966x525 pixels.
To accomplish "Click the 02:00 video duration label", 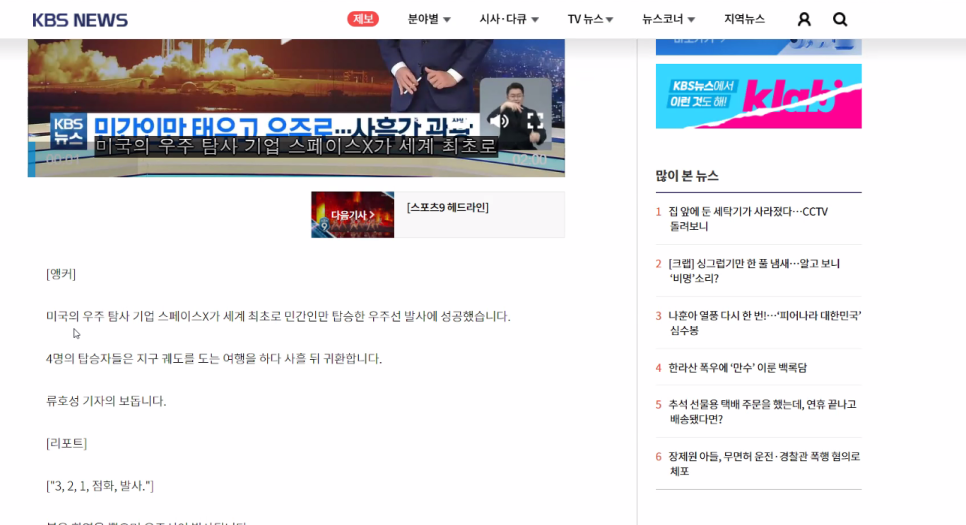I will click(530, 160).
